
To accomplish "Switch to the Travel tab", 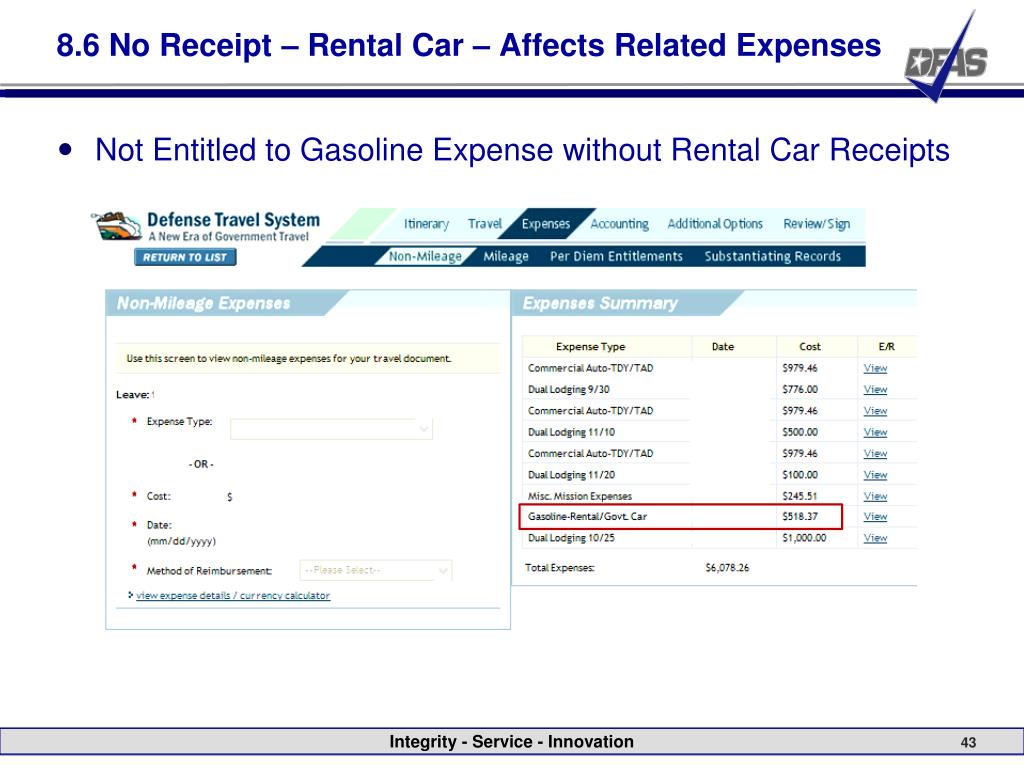I will click(485, 224).
